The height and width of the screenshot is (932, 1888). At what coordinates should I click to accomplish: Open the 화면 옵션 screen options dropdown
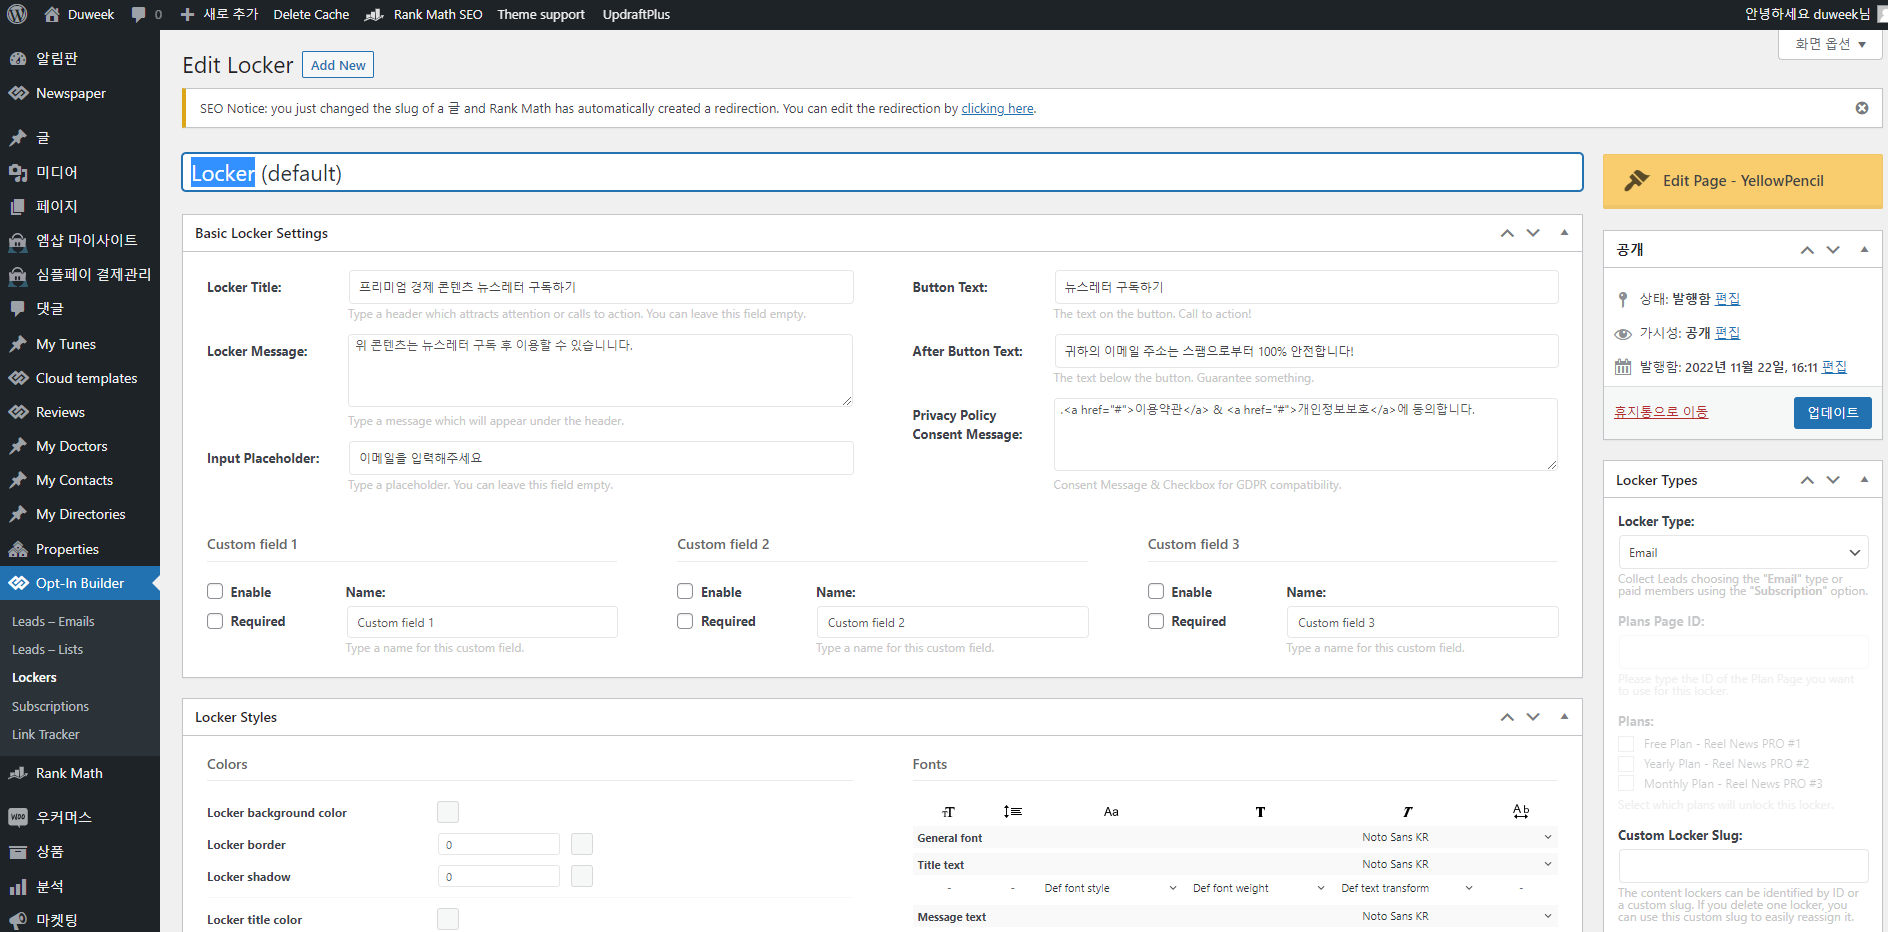point(1830,44)
